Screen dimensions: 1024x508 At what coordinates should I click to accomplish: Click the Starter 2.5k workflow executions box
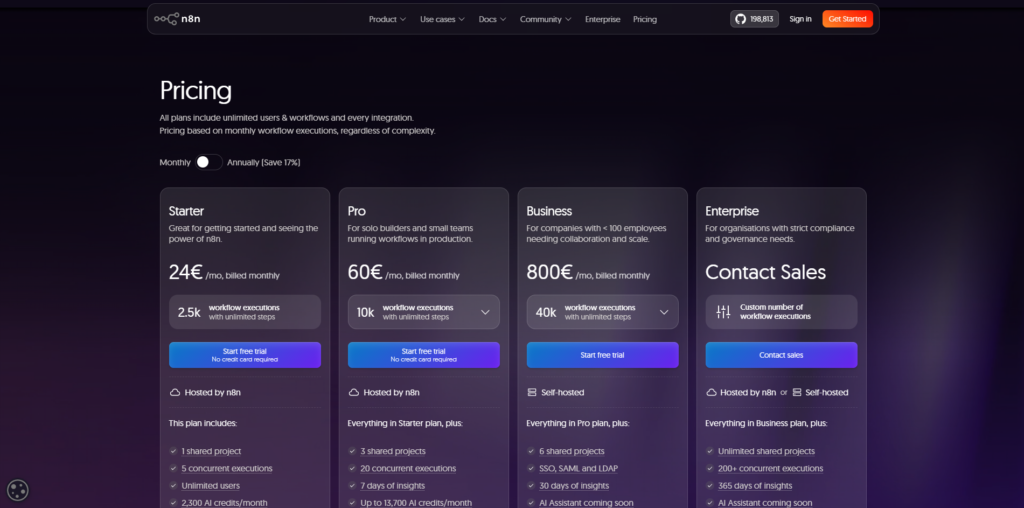(x=245, y=312)
